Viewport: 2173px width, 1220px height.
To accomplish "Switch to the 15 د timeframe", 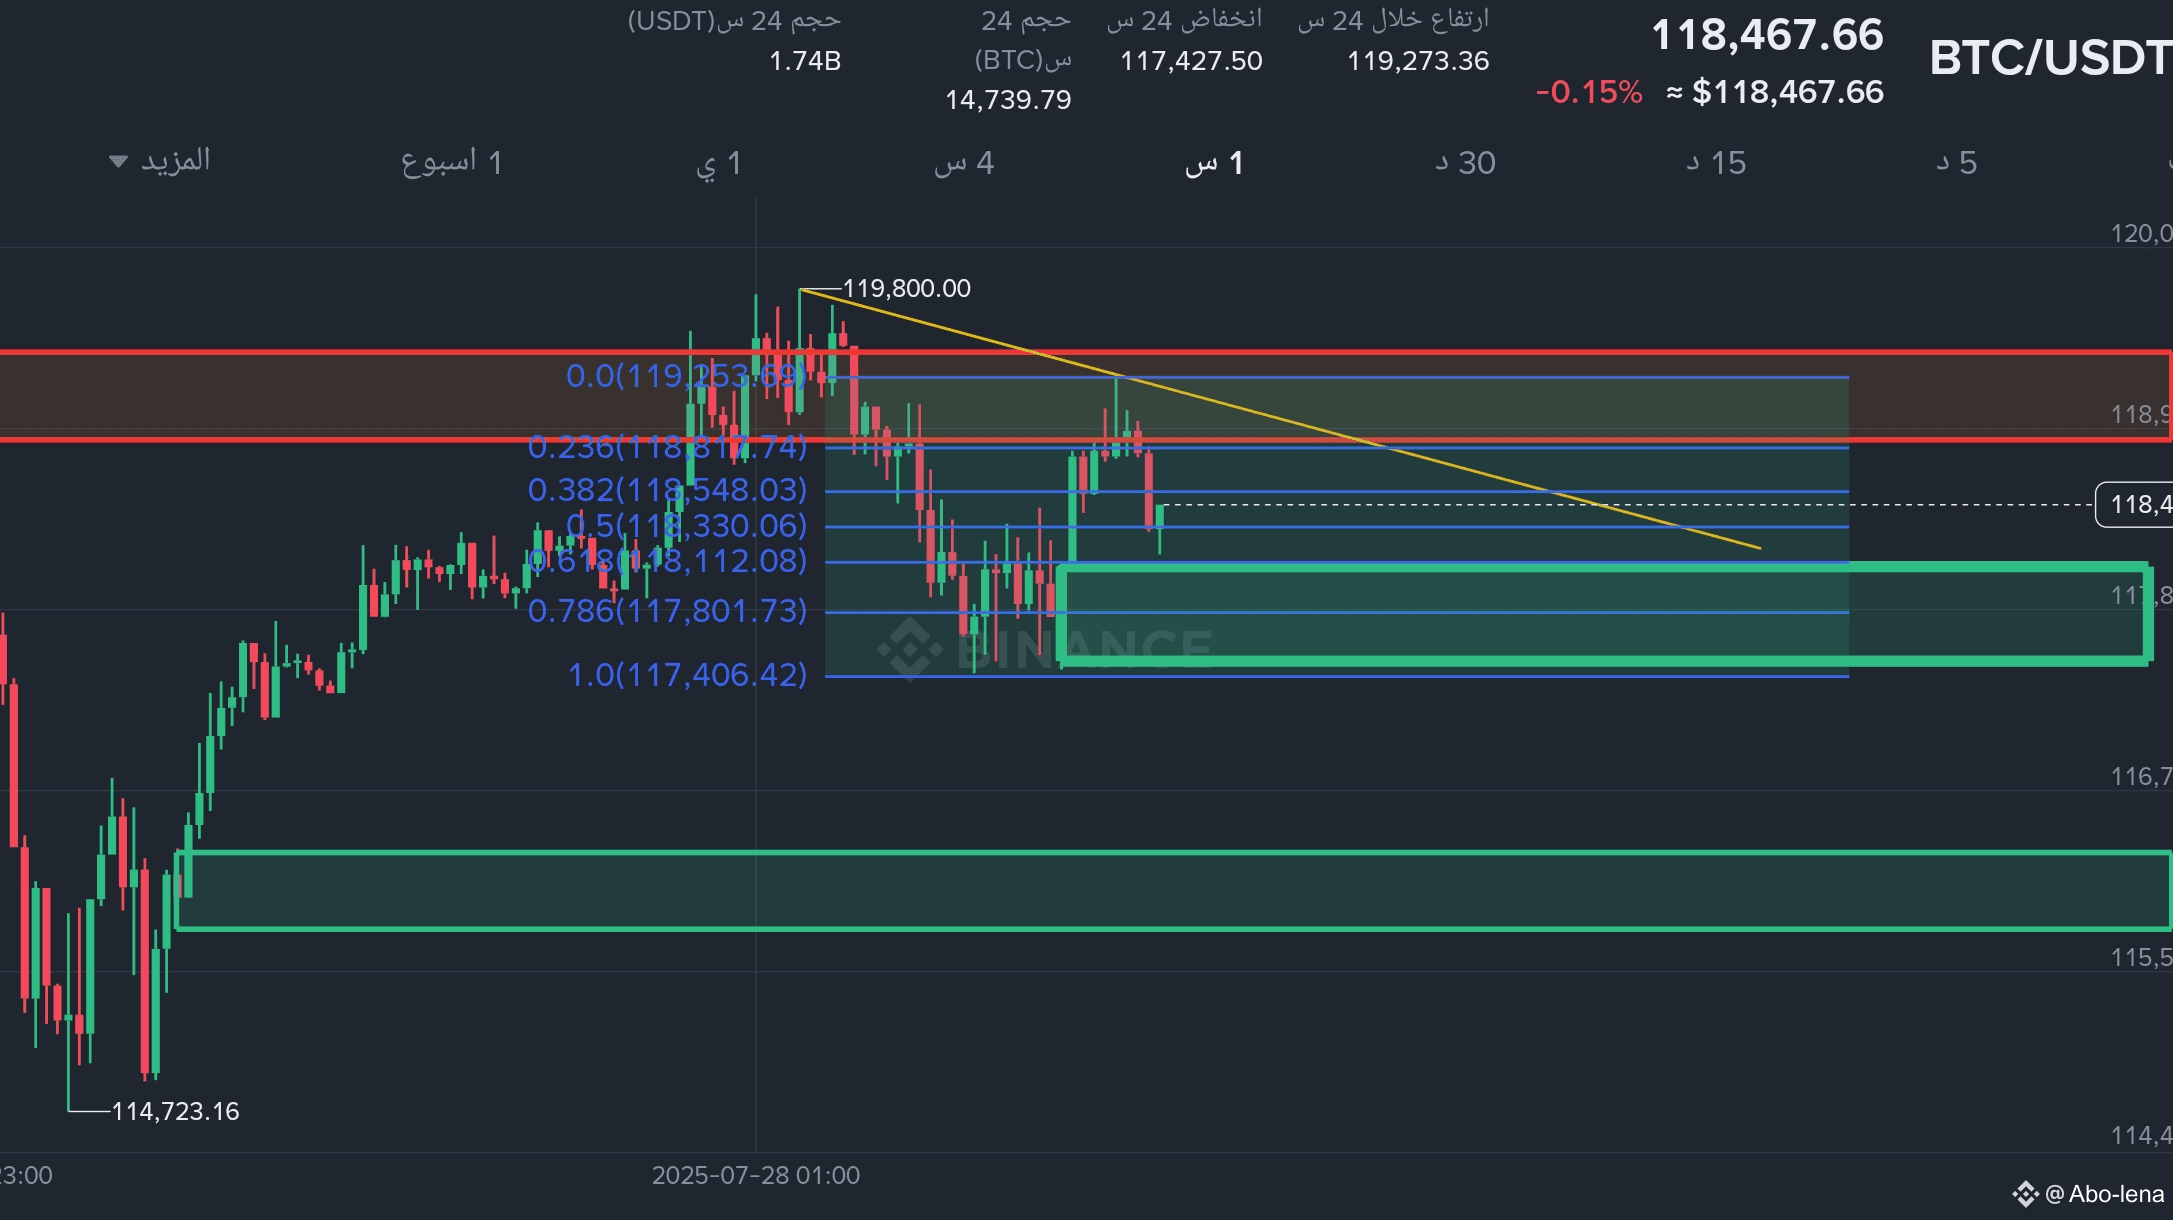I will pos(1716,163).
